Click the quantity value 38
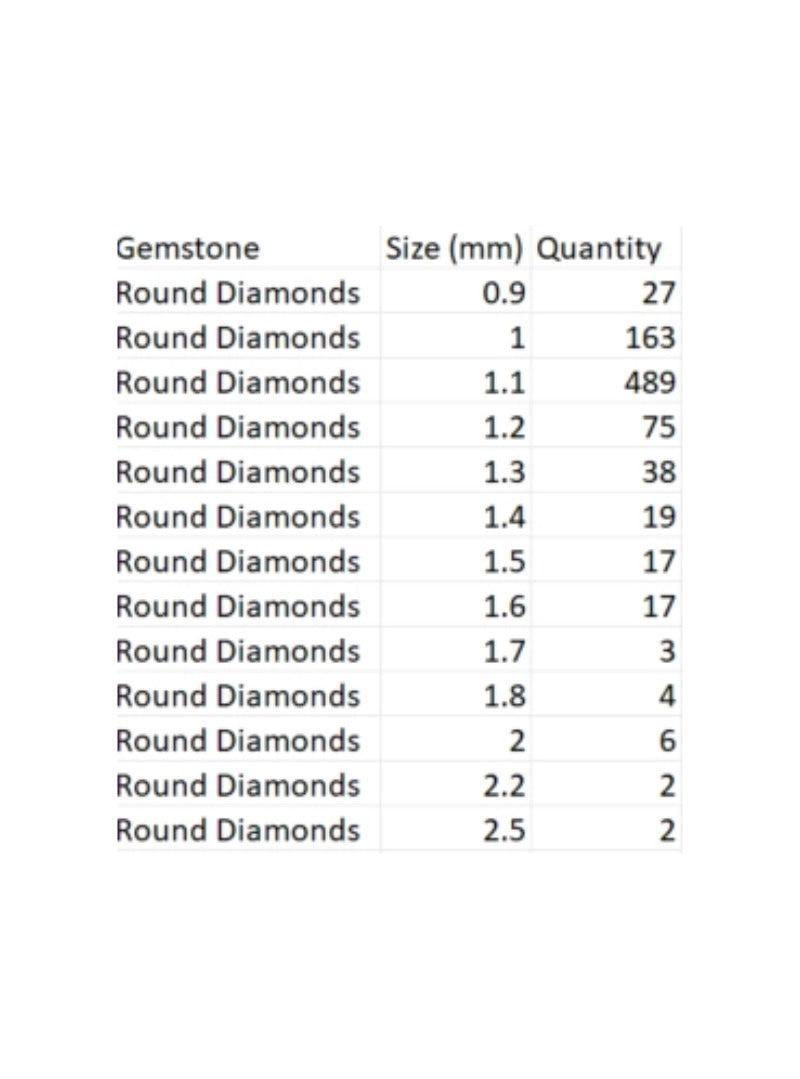 (x=658, y=472)
